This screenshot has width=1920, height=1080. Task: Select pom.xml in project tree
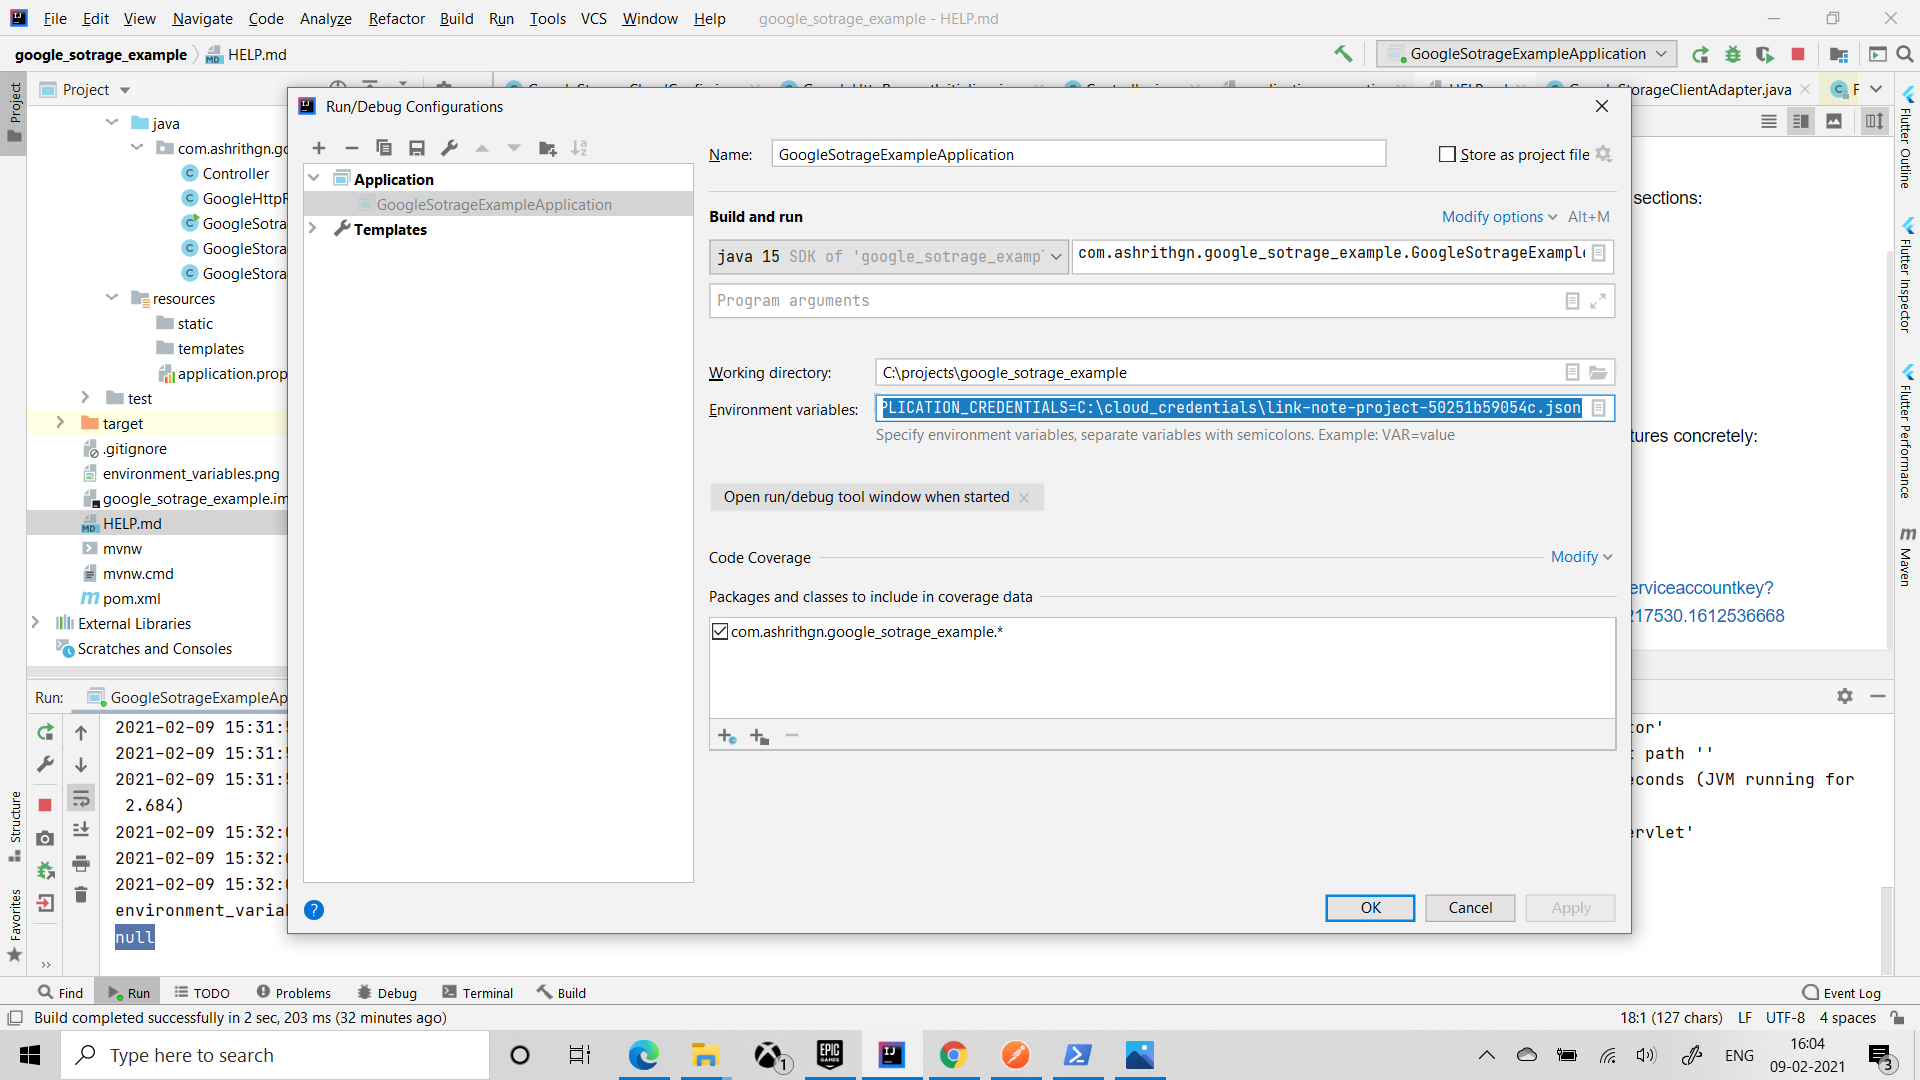(131, 598)
